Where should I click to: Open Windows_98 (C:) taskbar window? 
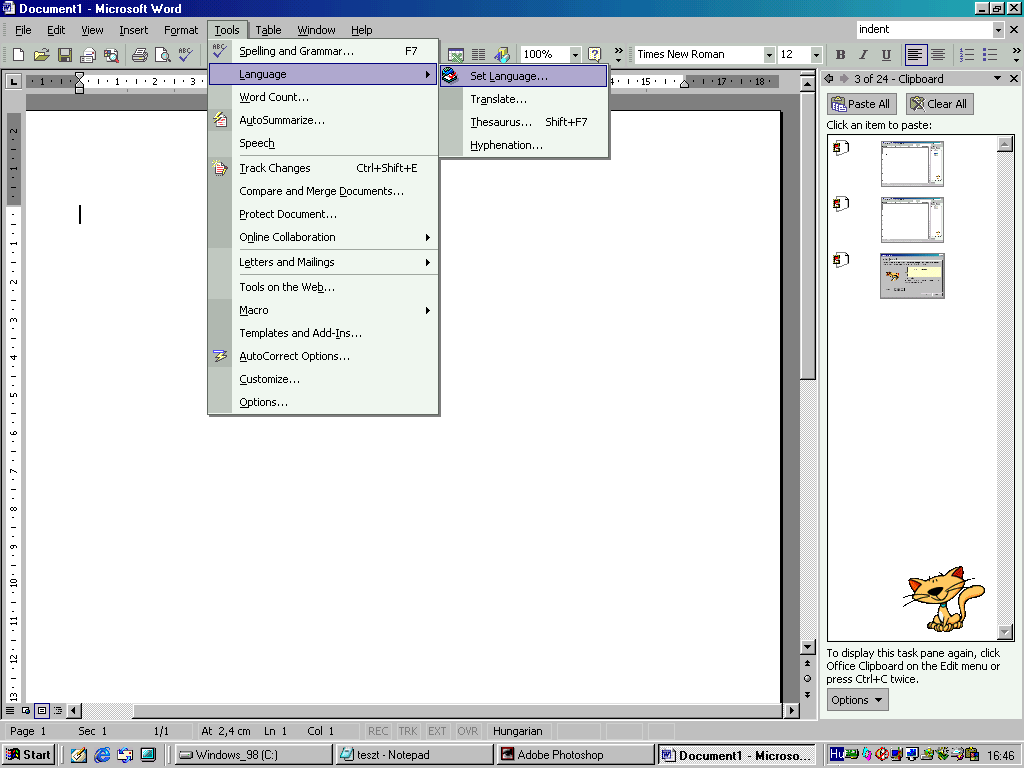point(253,755)
